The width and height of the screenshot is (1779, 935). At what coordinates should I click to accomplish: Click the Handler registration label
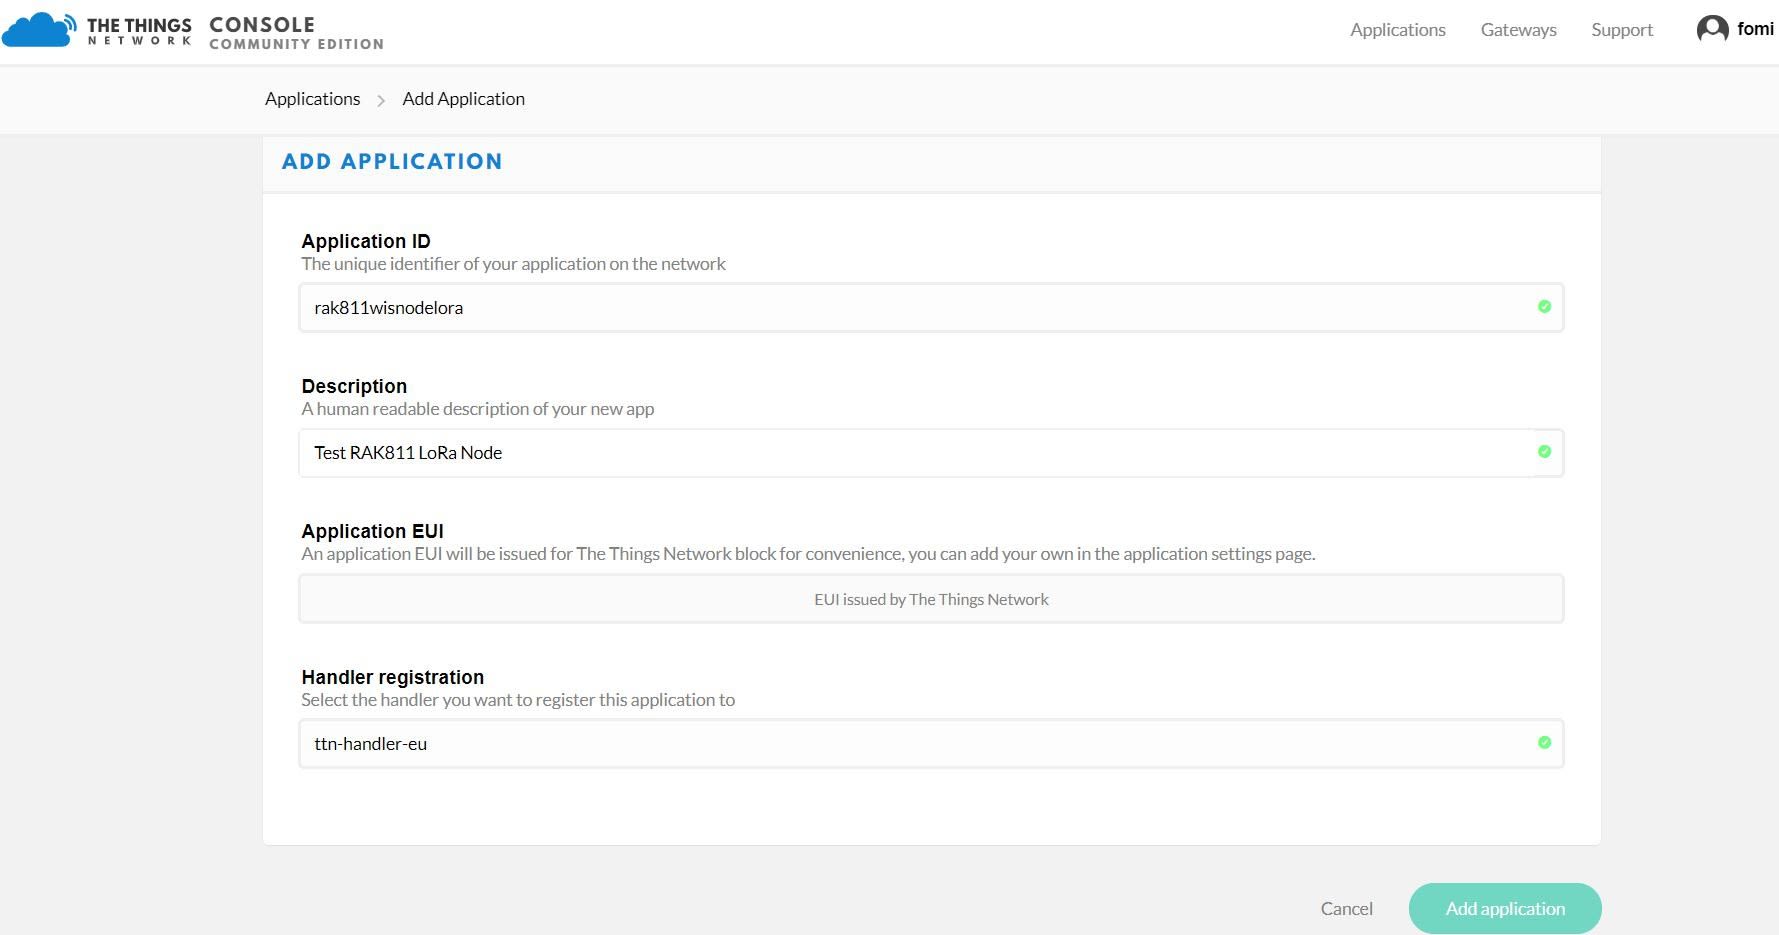392,677
